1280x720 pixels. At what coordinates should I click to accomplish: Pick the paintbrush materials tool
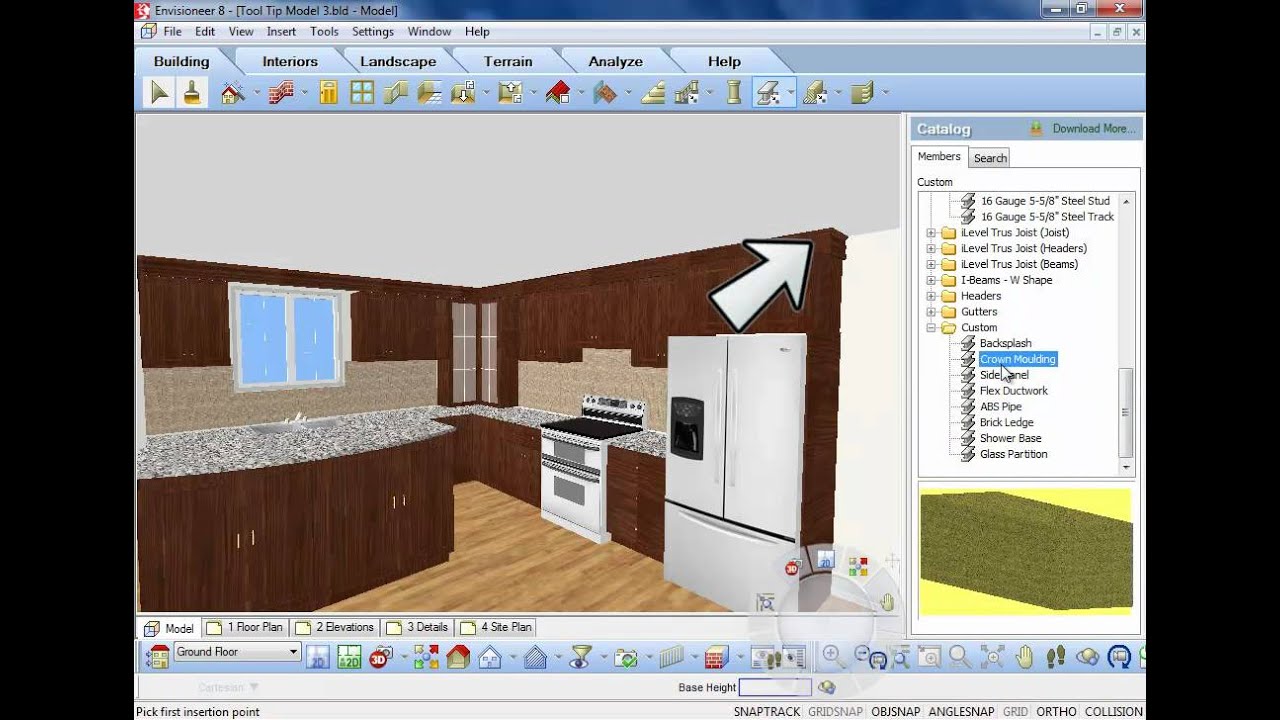pos(192,93)
